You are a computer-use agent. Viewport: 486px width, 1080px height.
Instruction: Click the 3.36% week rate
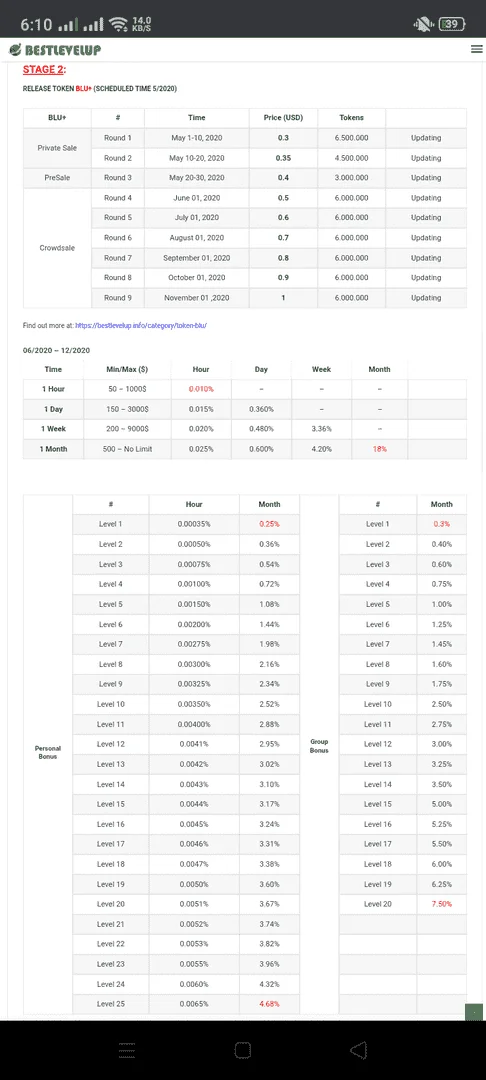point(321,429)
